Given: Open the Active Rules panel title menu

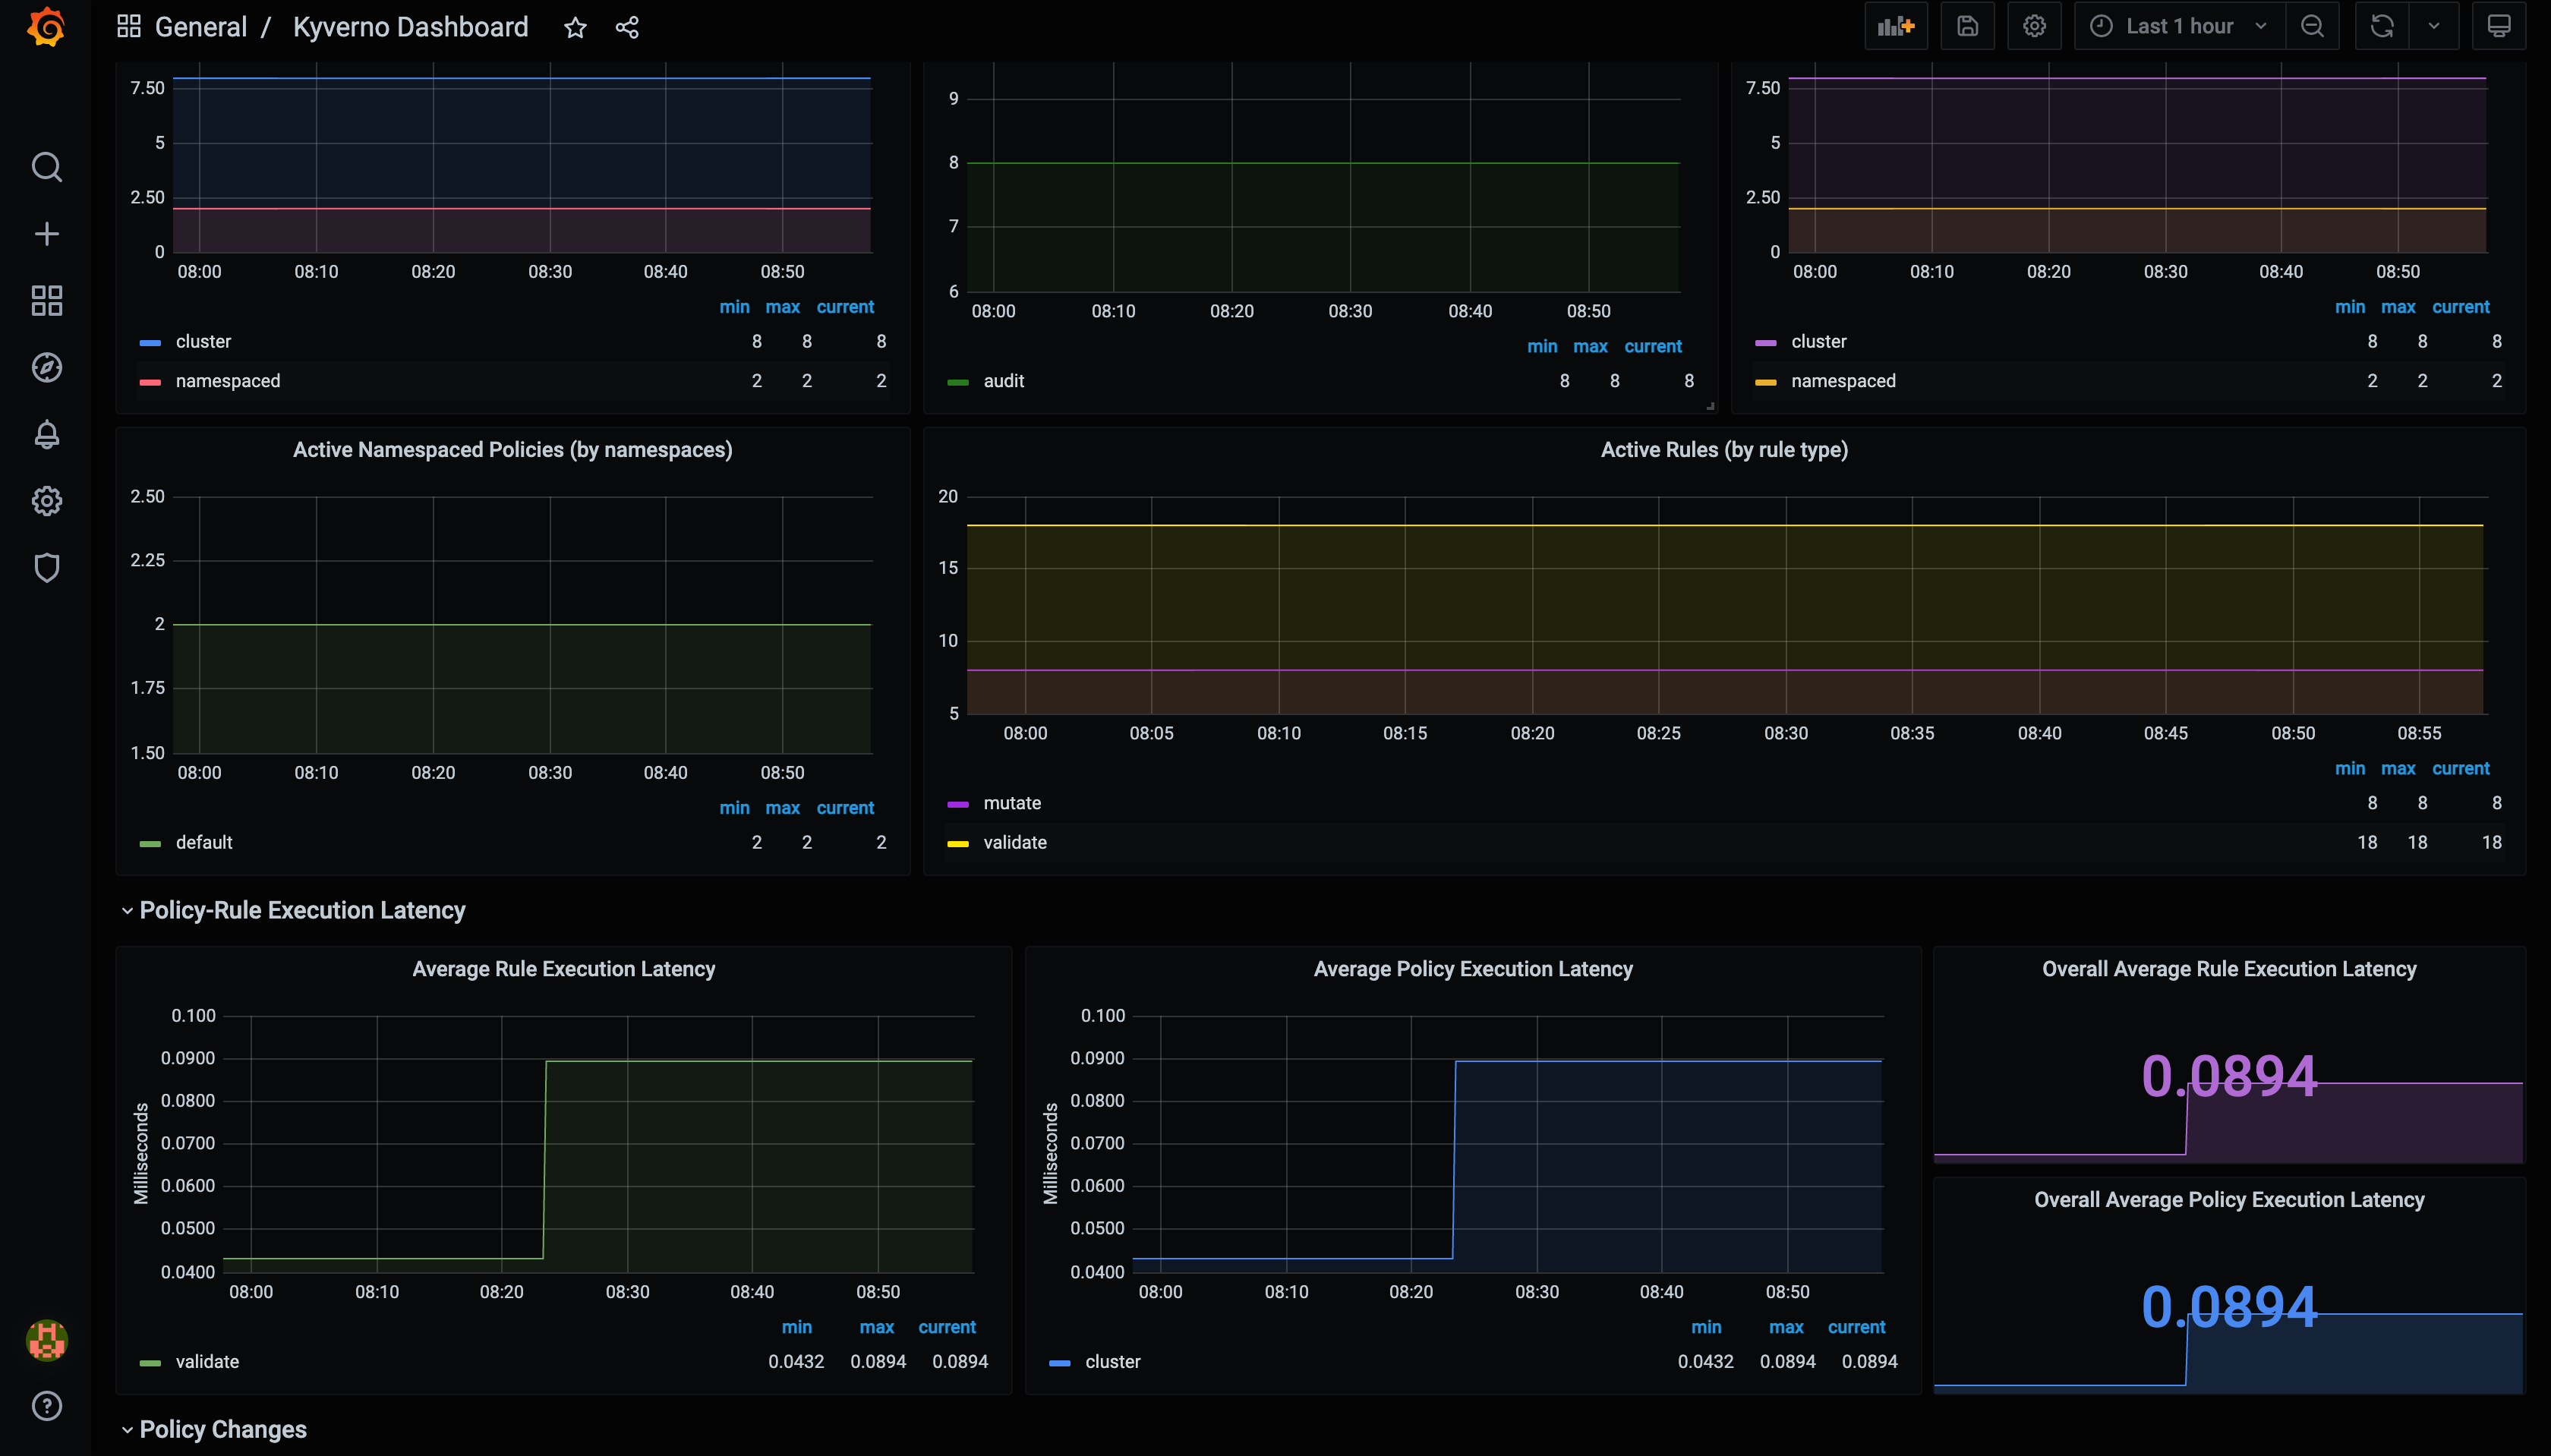Looking at the screenshot, I should tap(1724, 449).
